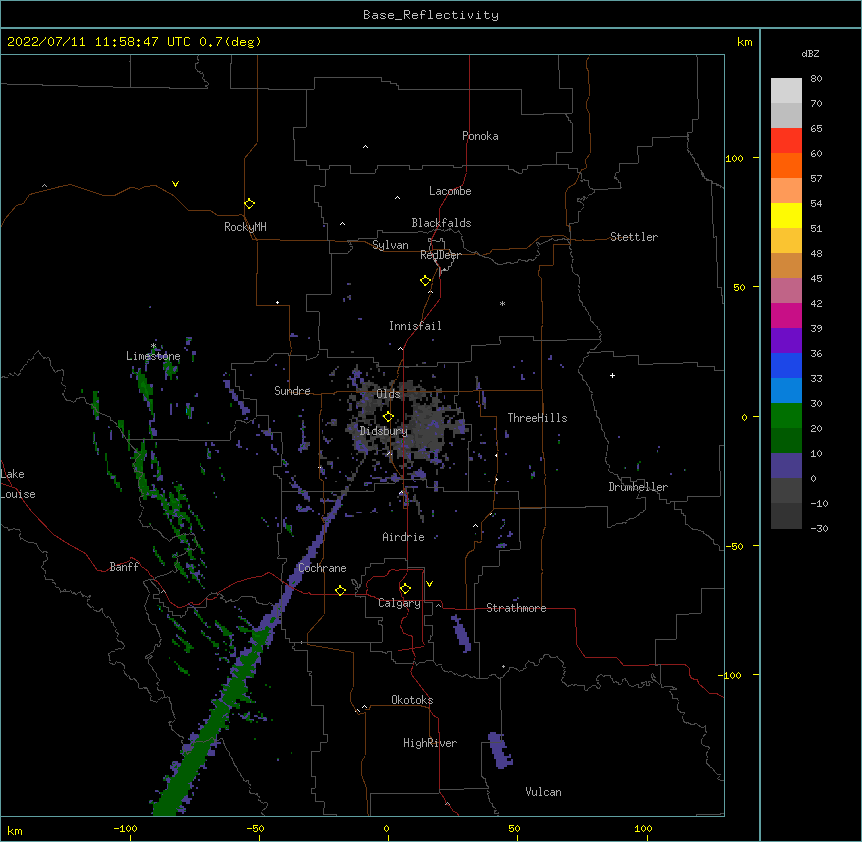Viewport: 862px width, 842px height.
Task: Select the yellow diamond marker below RedDeer
Action: (426, 281)
